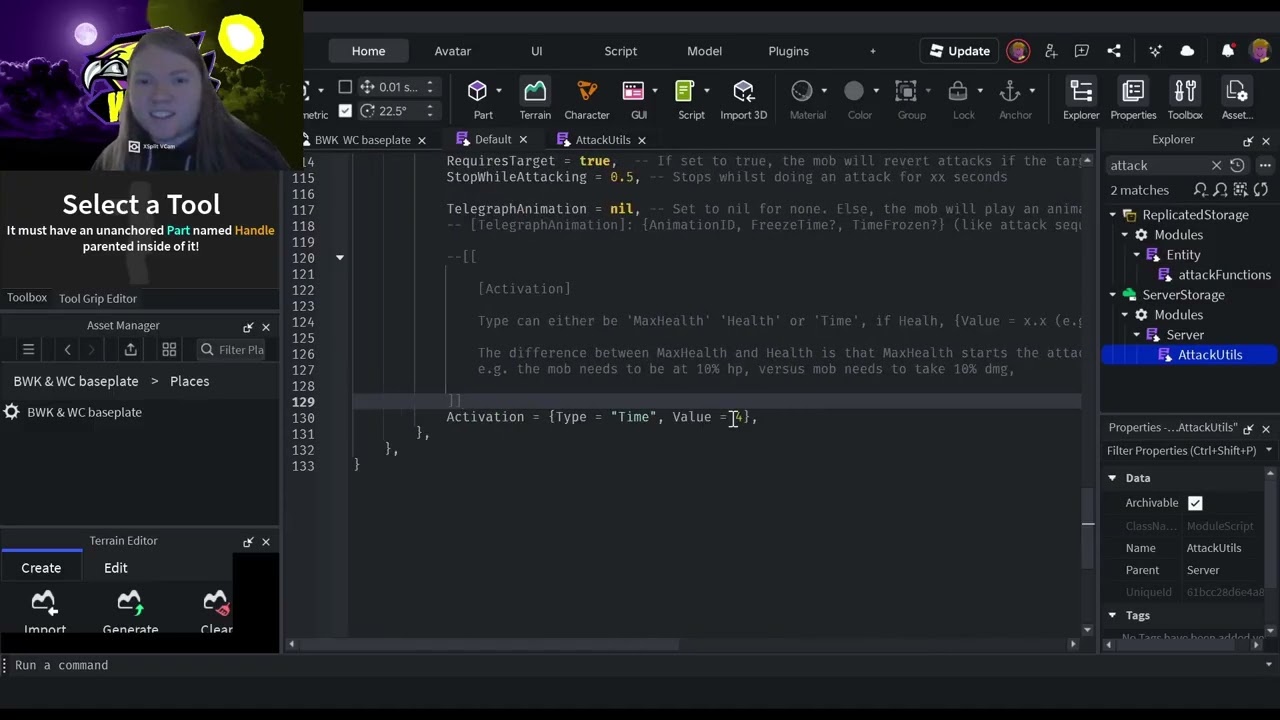Click the Script icon in the ribbon
The height and width of the screenshot is (720, 1280).
pyautogui.click(x=685, y=92)
